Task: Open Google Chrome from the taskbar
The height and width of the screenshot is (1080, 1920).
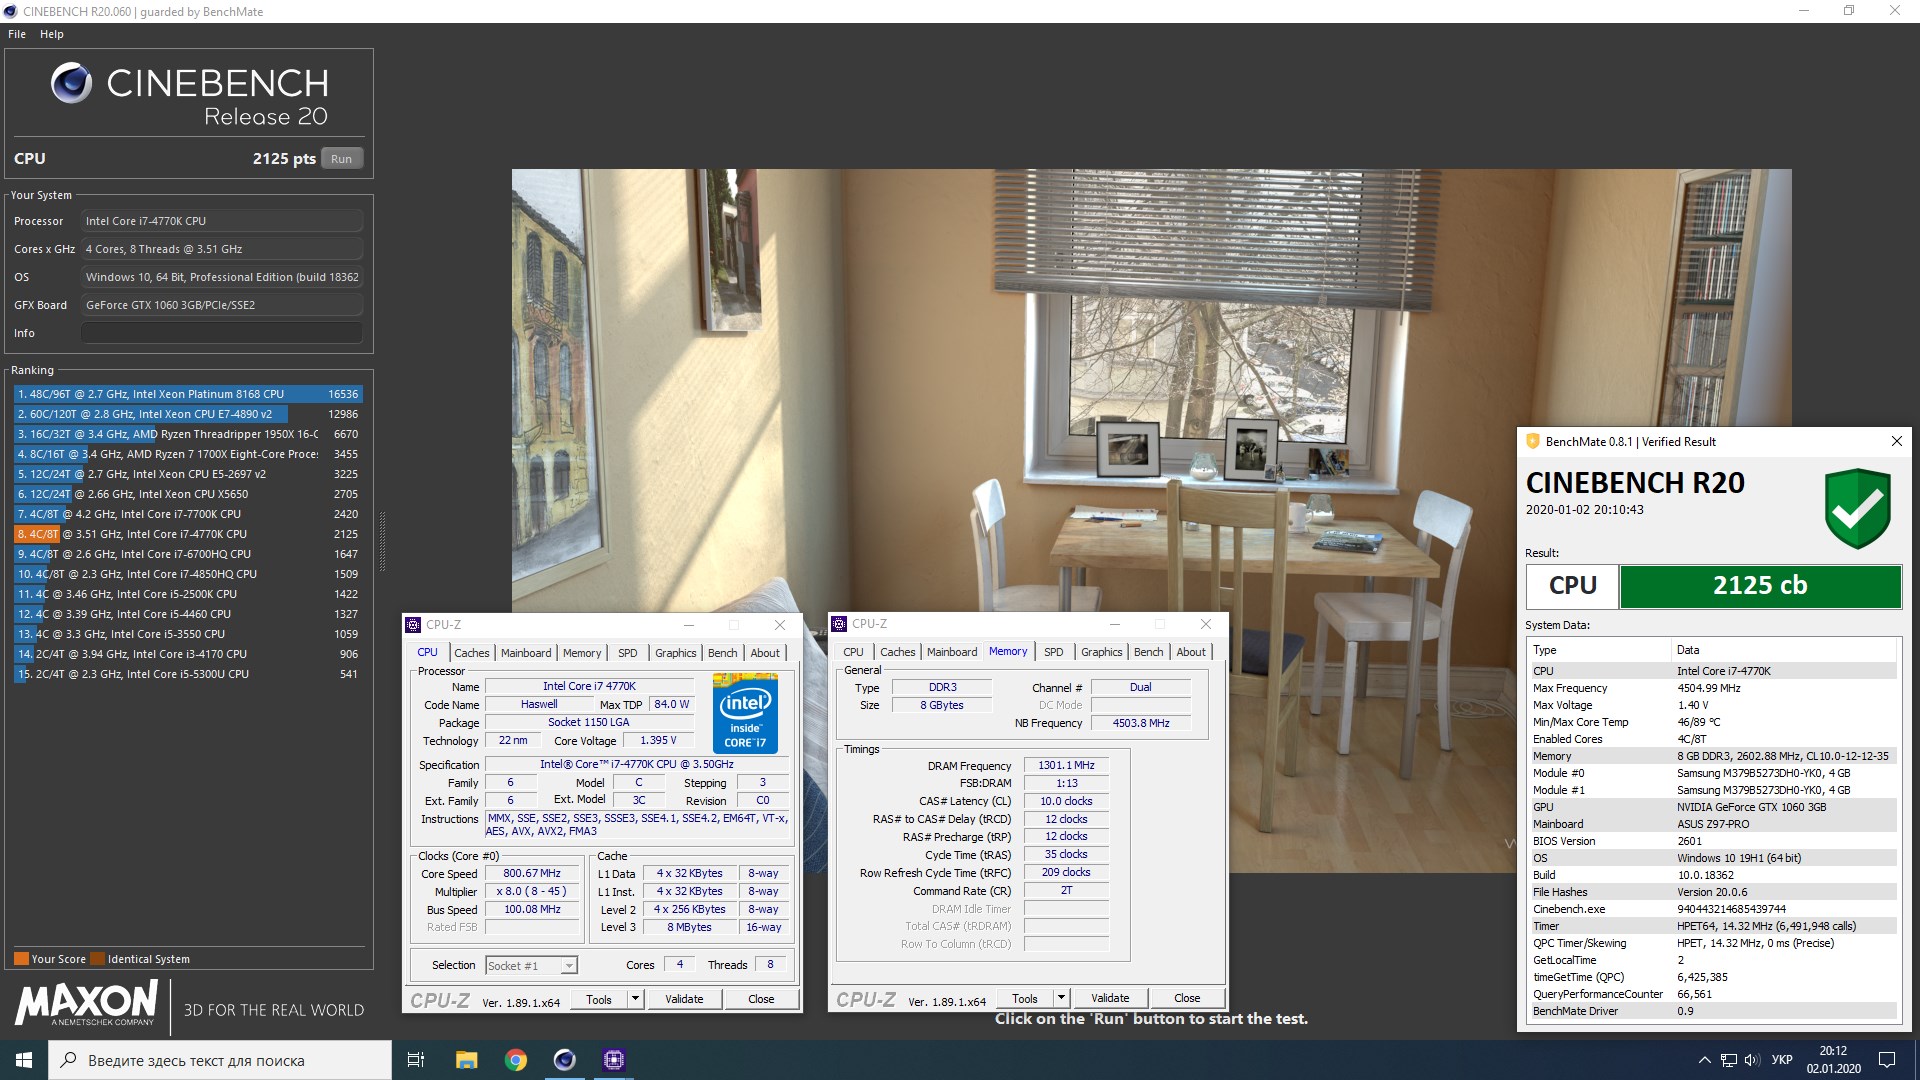Action: coord(516,1060)
